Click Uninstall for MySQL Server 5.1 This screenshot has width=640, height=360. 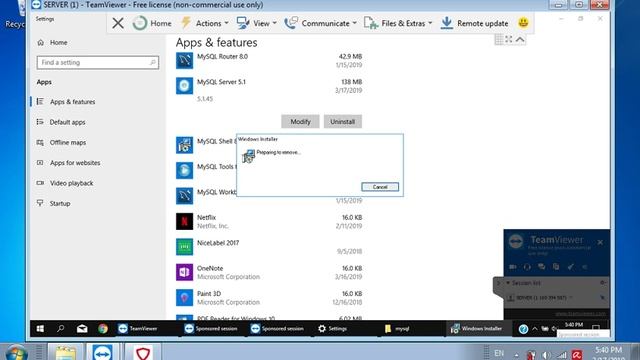coord(342,122)
